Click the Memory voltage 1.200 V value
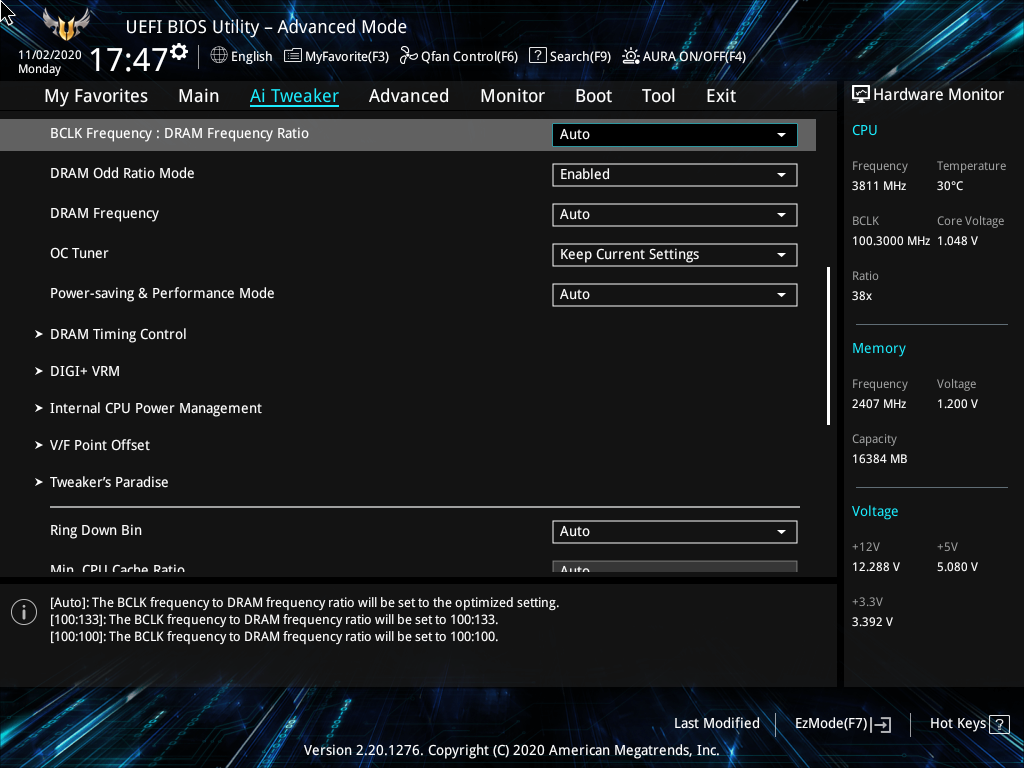 pos(957,404)
